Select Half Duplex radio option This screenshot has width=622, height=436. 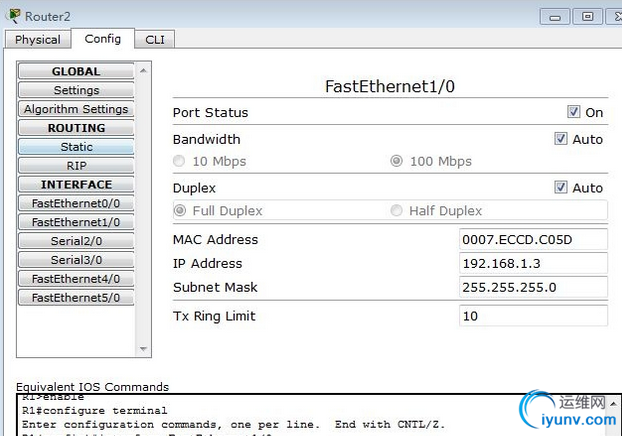pos(396,210)
